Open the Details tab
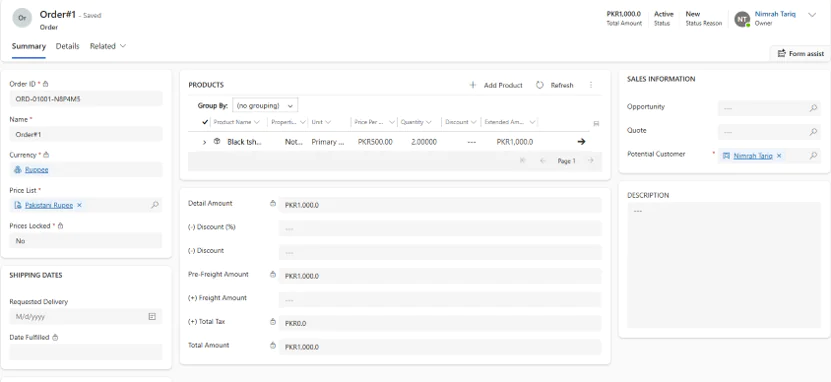Image resolution: width=831 pixels, height=382 pixels. pyautogui.click(x=67, y=46)
